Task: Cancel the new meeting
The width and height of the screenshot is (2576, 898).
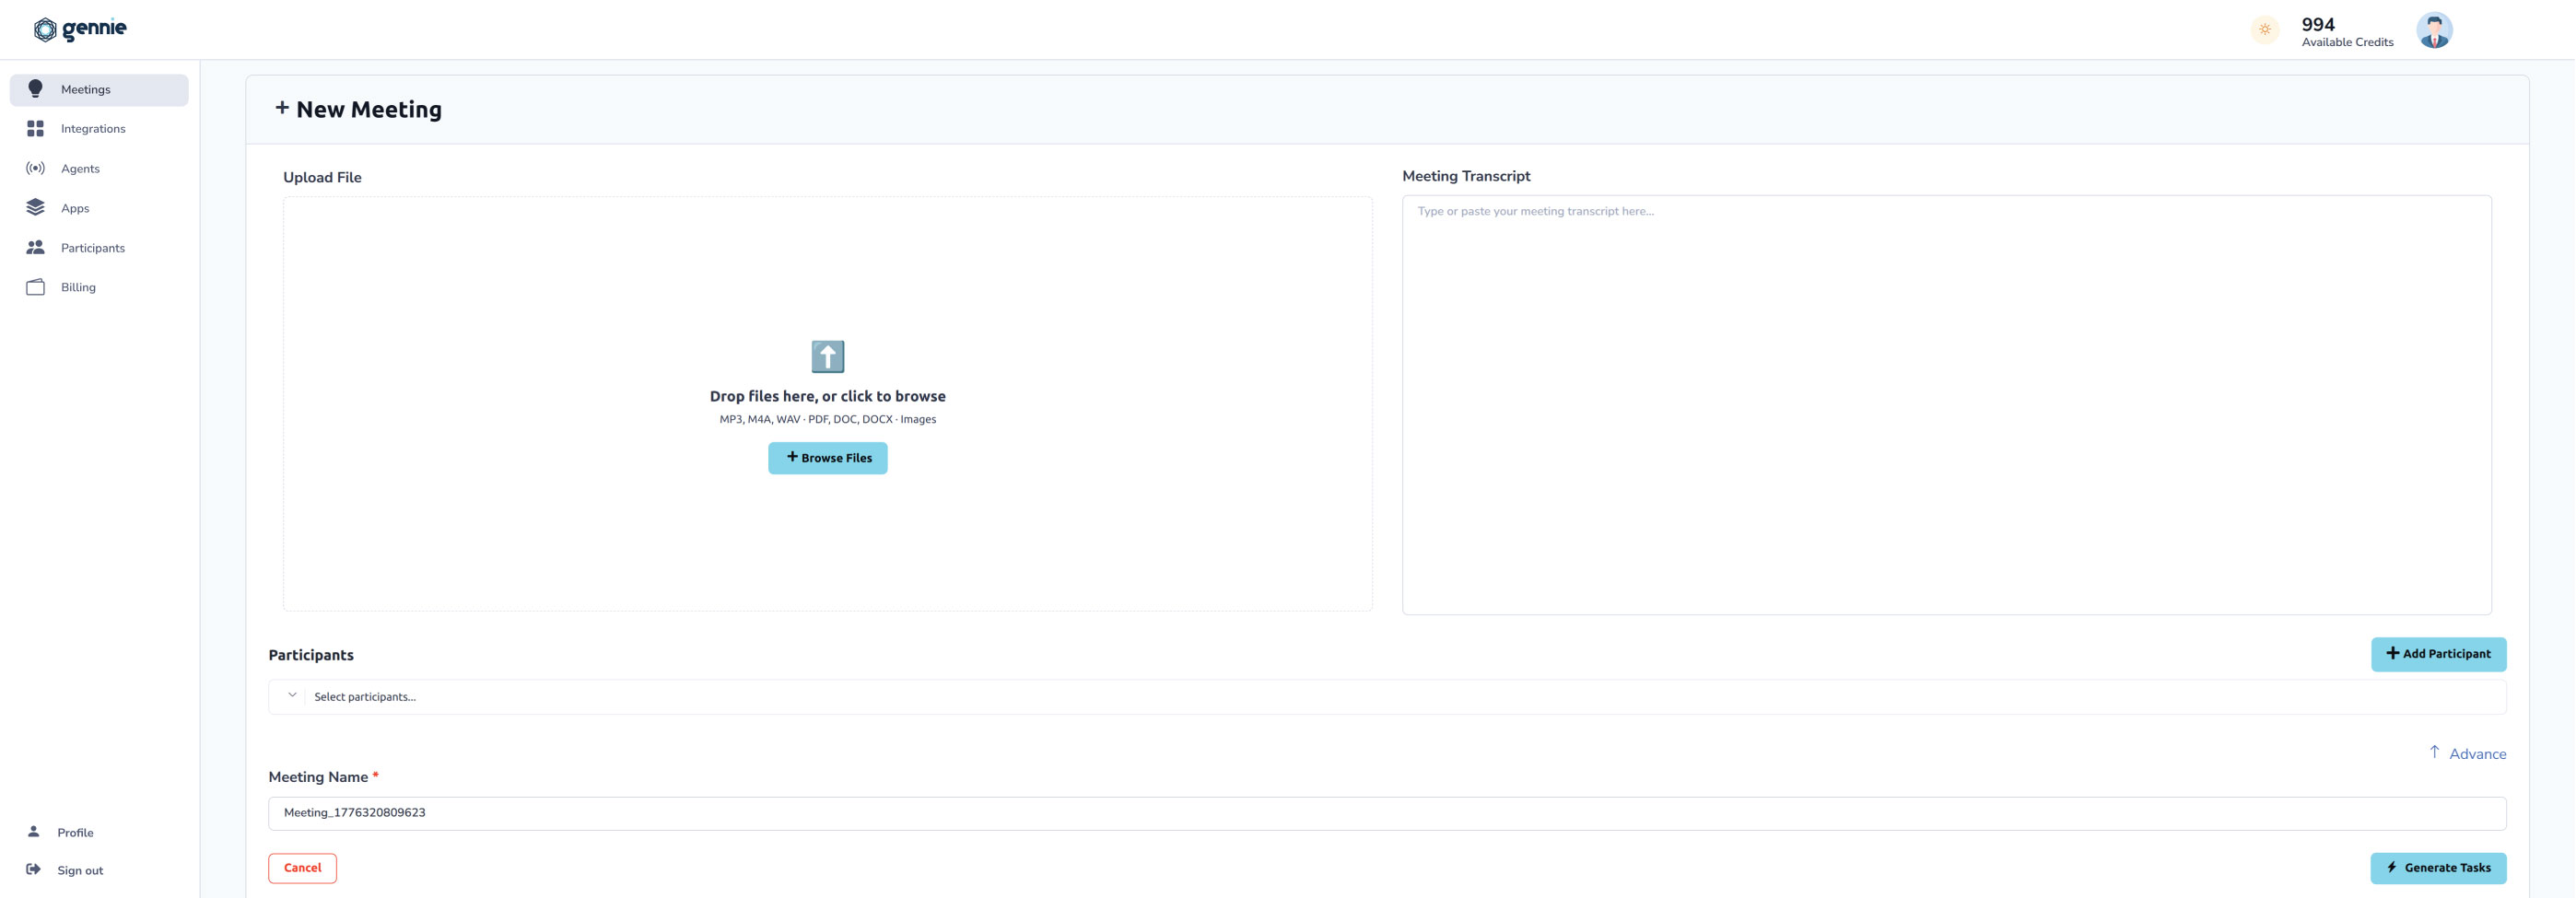Action: pyautogui.click(x=302, y=868)
